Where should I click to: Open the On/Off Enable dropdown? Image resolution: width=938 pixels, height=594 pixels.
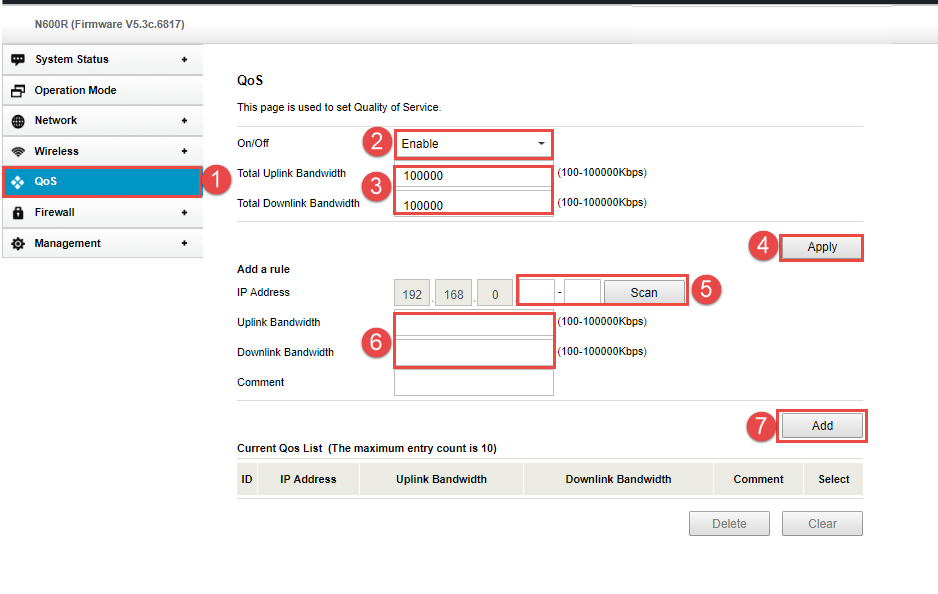(x=473, y=144)
